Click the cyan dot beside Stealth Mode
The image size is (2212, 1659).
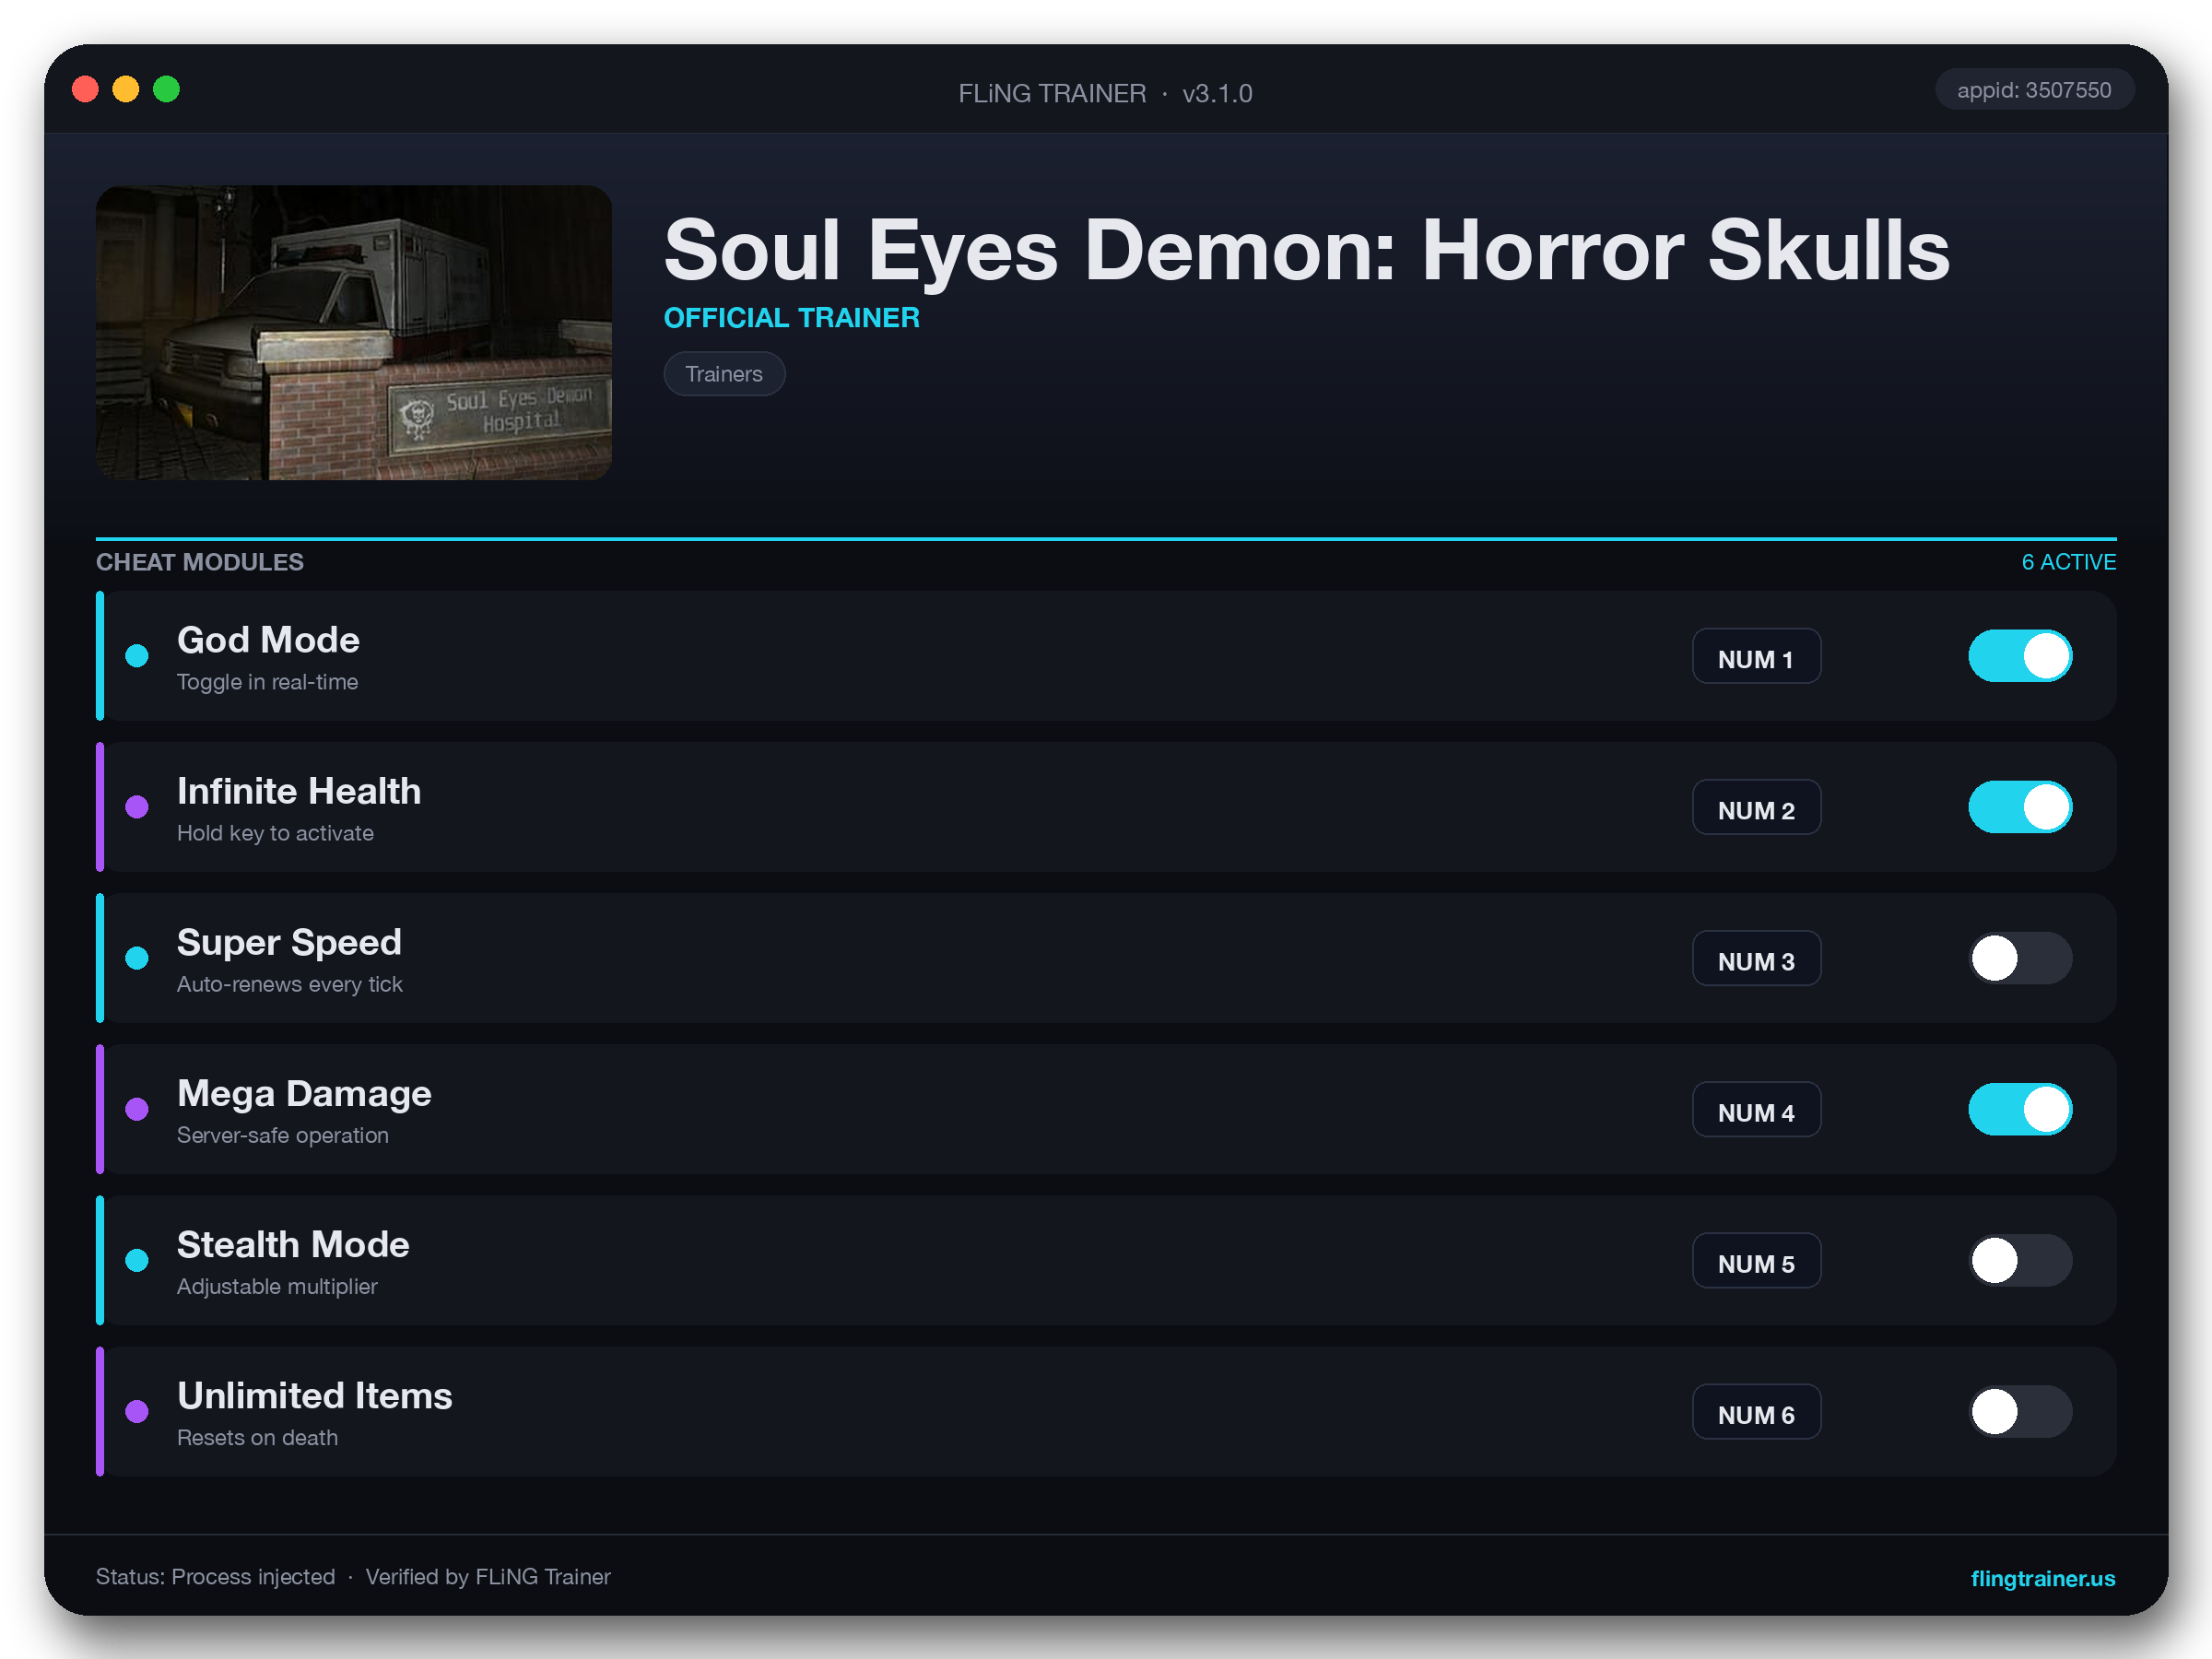click(137, 1260)
